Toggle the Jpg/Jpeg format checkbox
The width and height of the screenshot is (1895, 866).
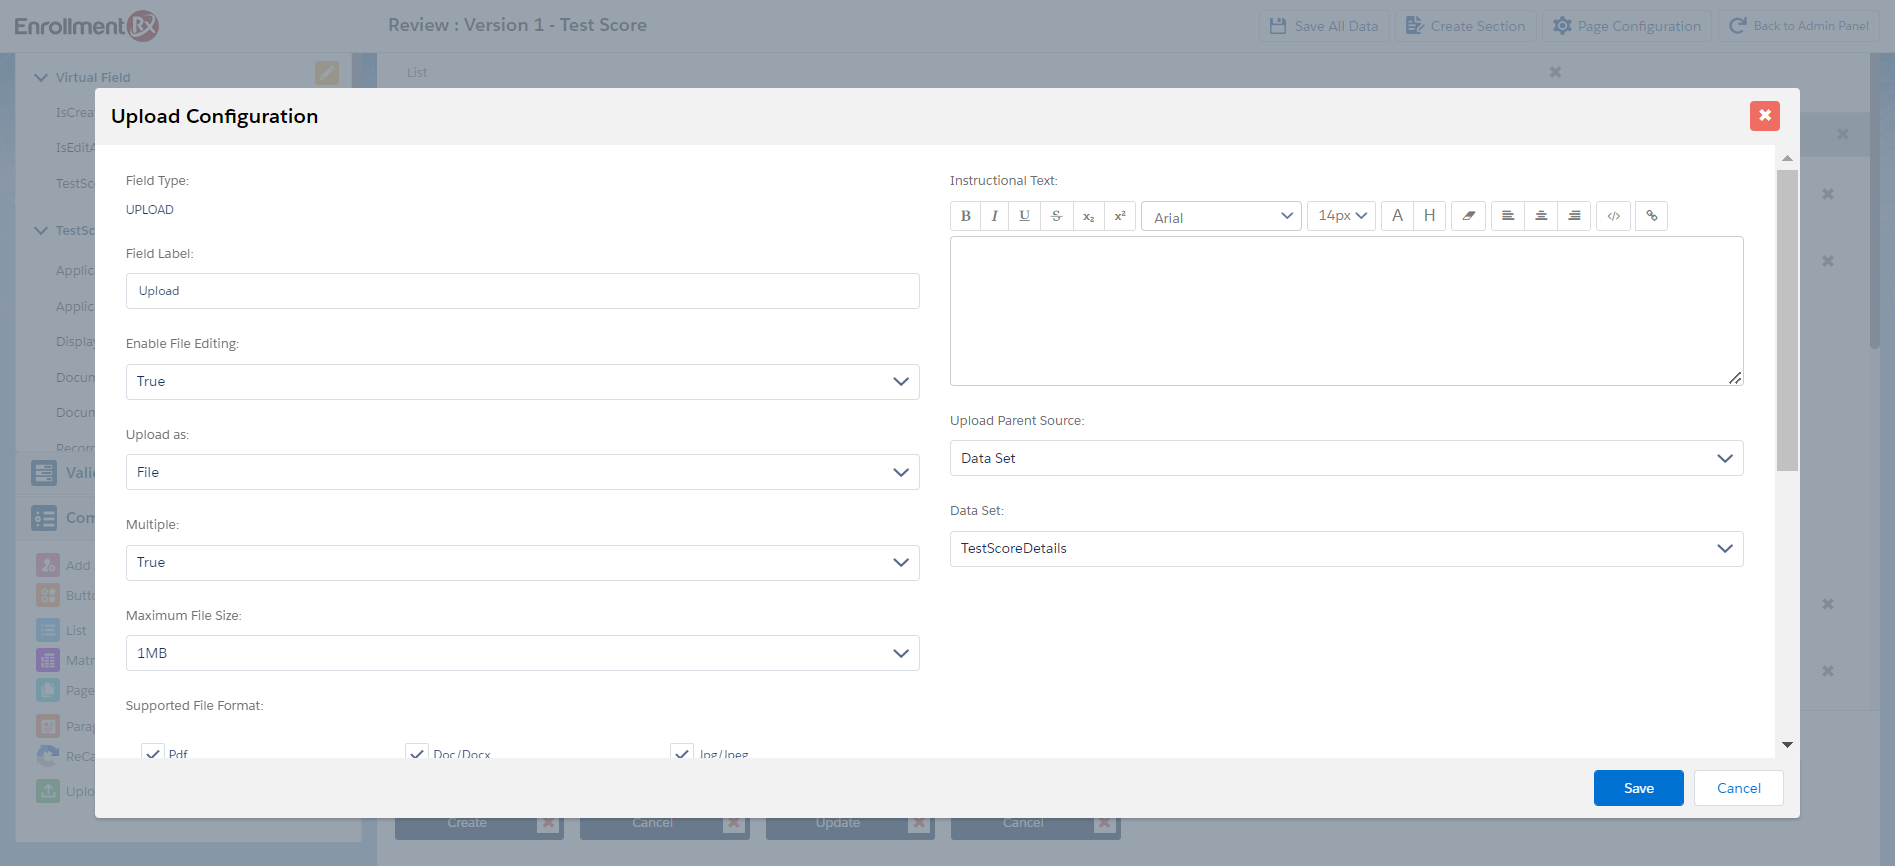682,753
